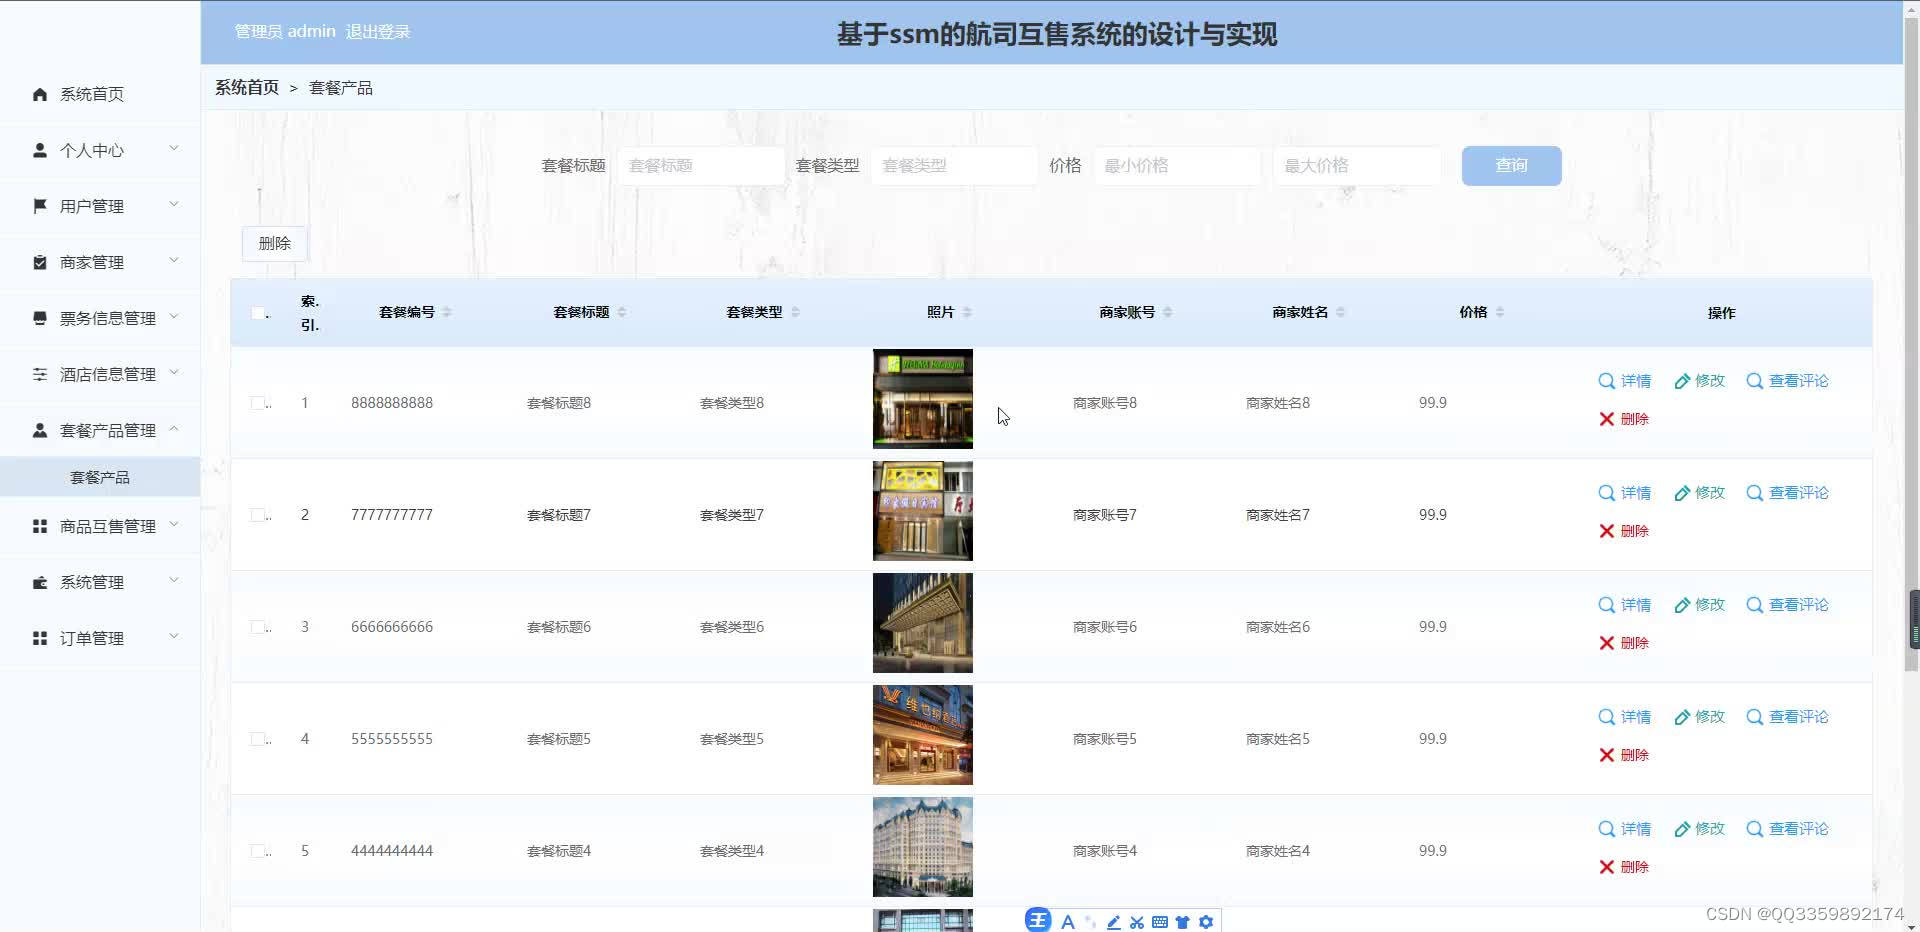Check the checkbox for row 8888888888
The height and width of the screenshot is (932, 1920).
click(x=258, y=403)
